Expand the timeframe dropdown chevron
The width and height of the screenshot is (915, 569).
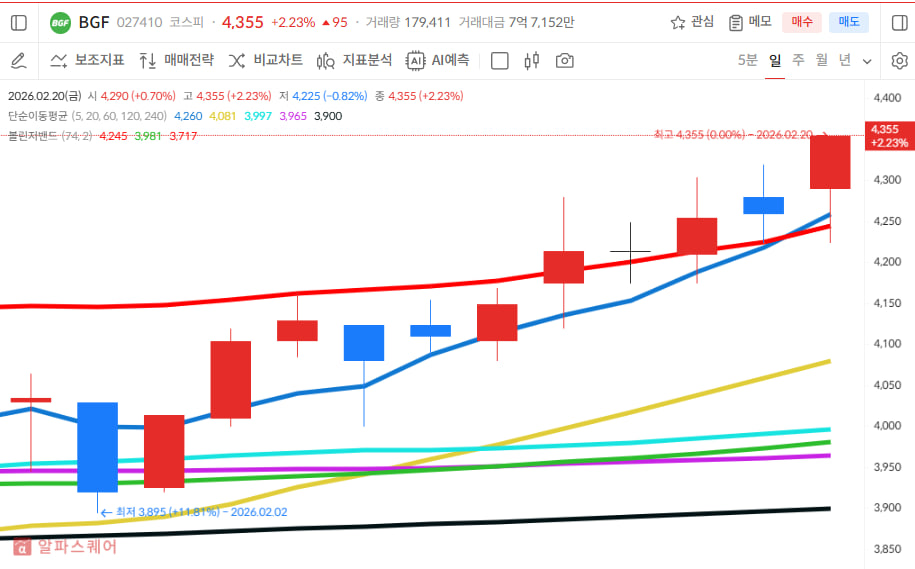tap(867, 61)
